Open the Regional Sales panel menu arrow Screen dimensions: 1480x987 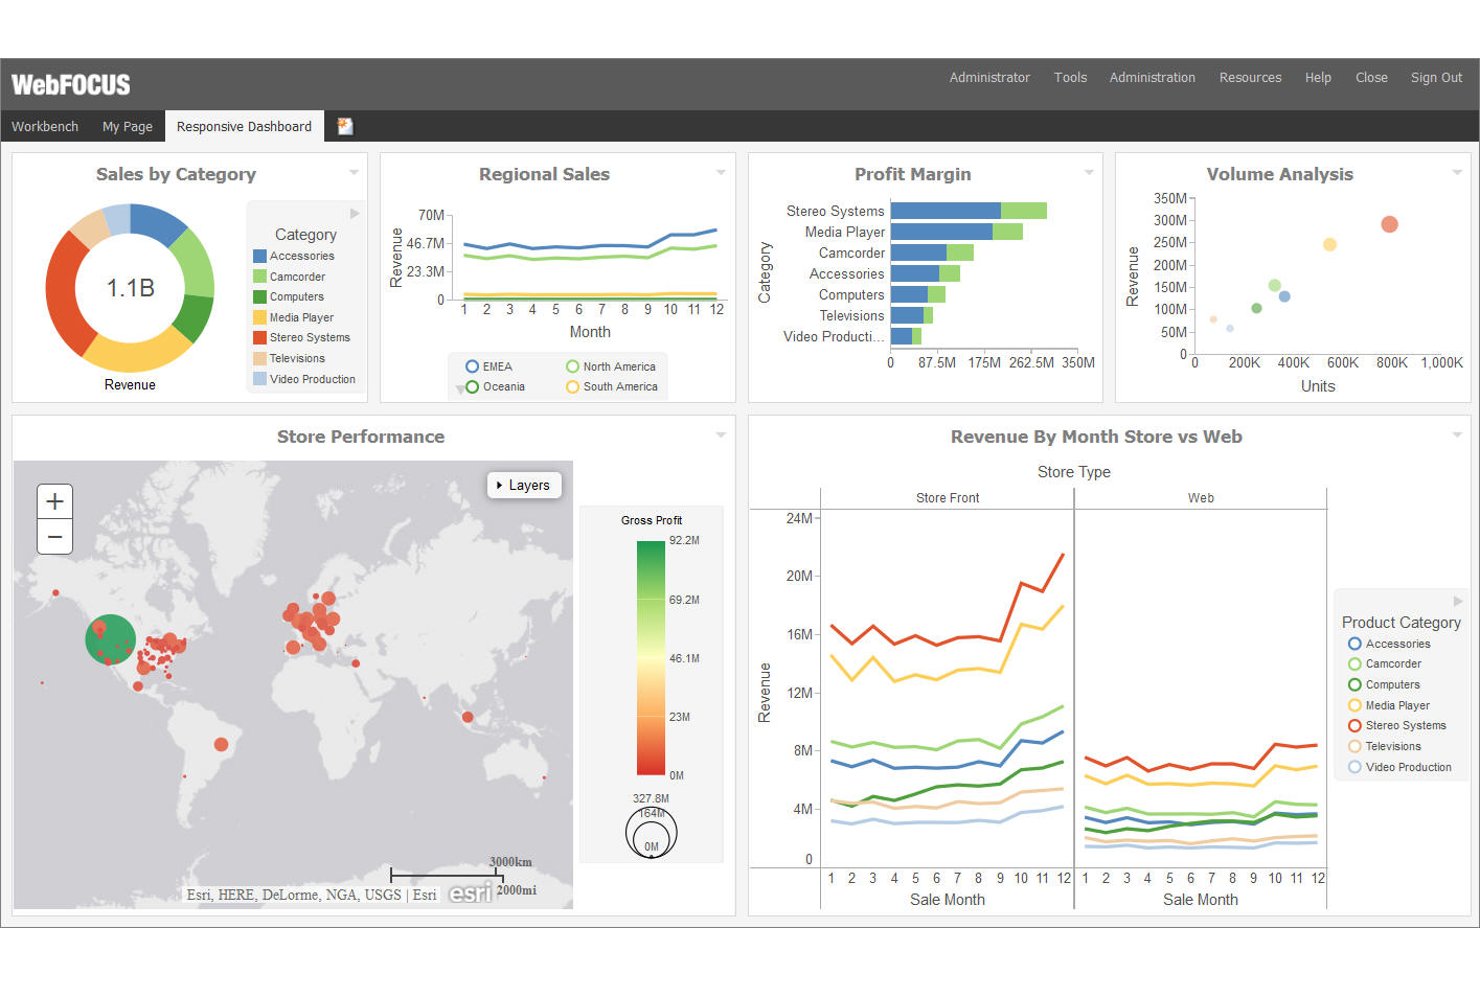pos(721,173)
